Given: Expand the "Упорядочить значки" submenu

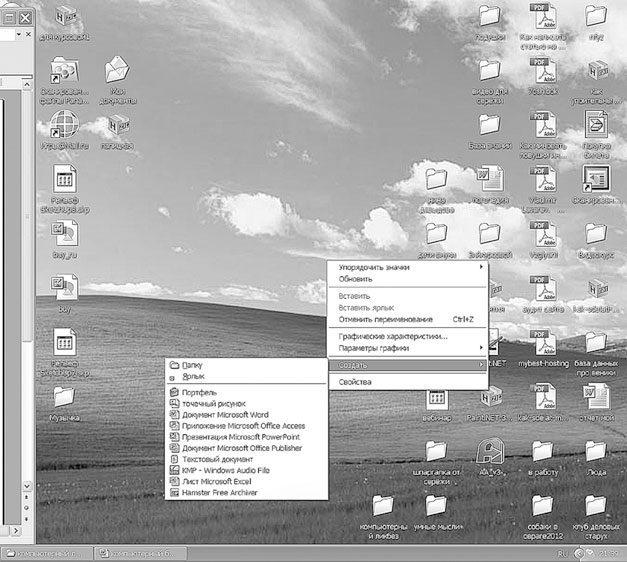Looking at the screenshot, I should (x=408, y=267).
